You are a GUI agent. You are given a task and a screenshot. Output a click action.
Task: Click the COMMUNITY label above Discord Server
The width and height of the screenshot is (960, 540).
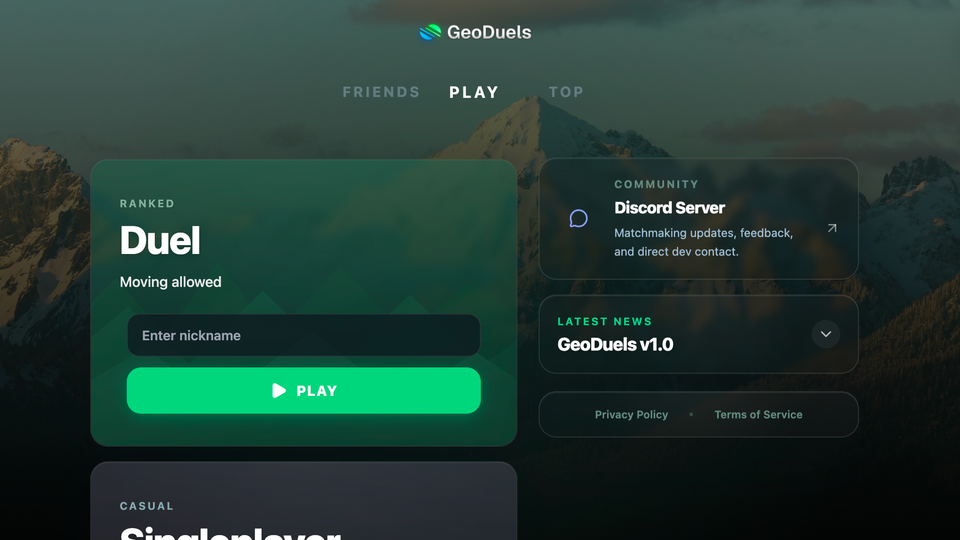656,184
